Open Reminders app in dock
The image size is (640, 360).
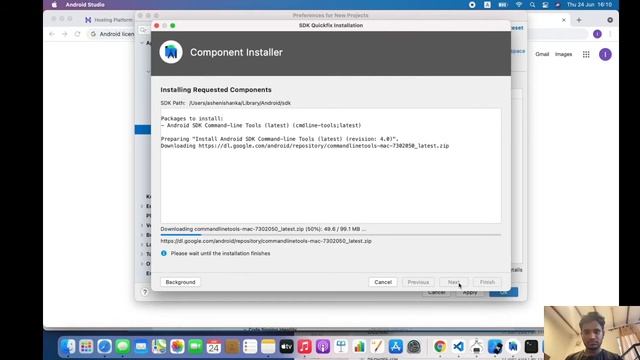(250, 347)
